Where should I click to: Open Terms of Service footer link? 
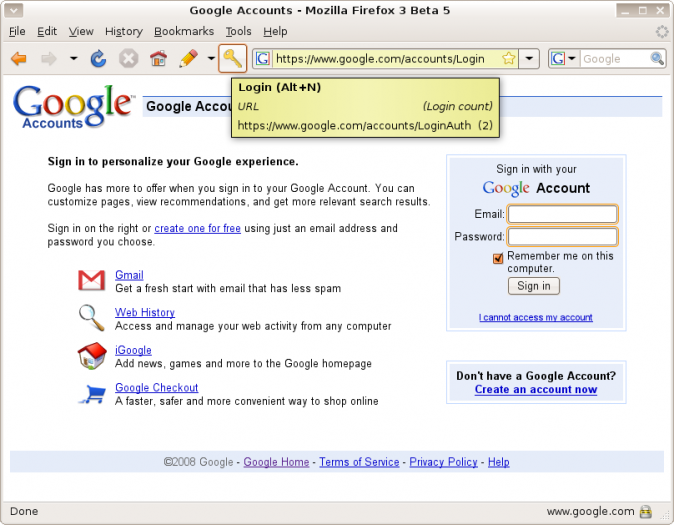click(x=359, y=462)
